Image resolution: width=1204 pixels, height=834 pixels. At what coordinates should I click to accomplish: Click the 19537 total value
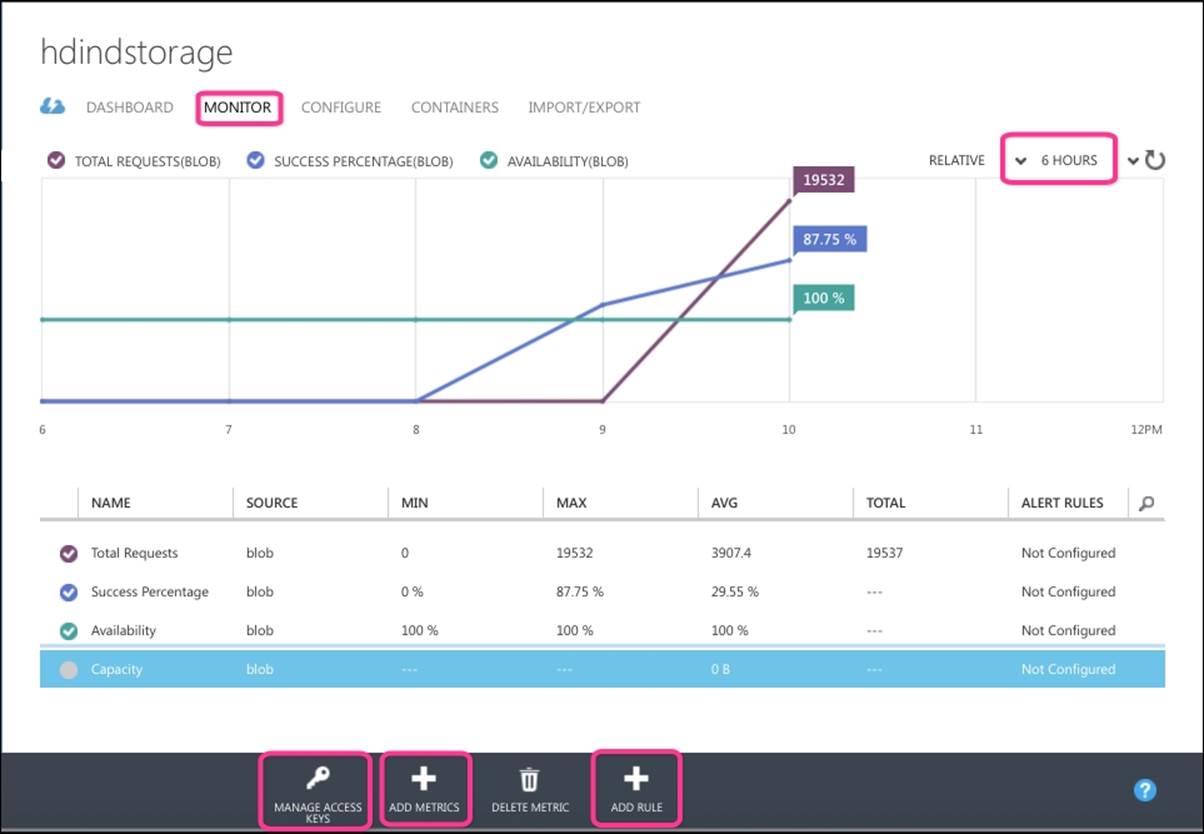[x=884, y=553]
